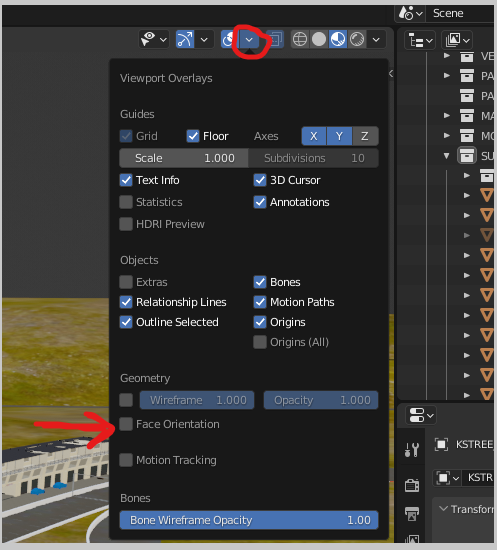The image size is (497, 550).
Task: Collapse the expanded SU collection
Action: pos(446,155)
